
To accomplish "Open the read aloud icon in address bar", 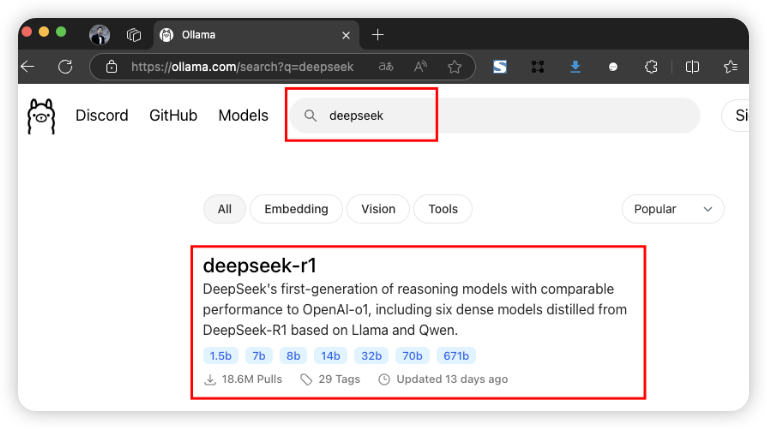I will pos(420,67).
